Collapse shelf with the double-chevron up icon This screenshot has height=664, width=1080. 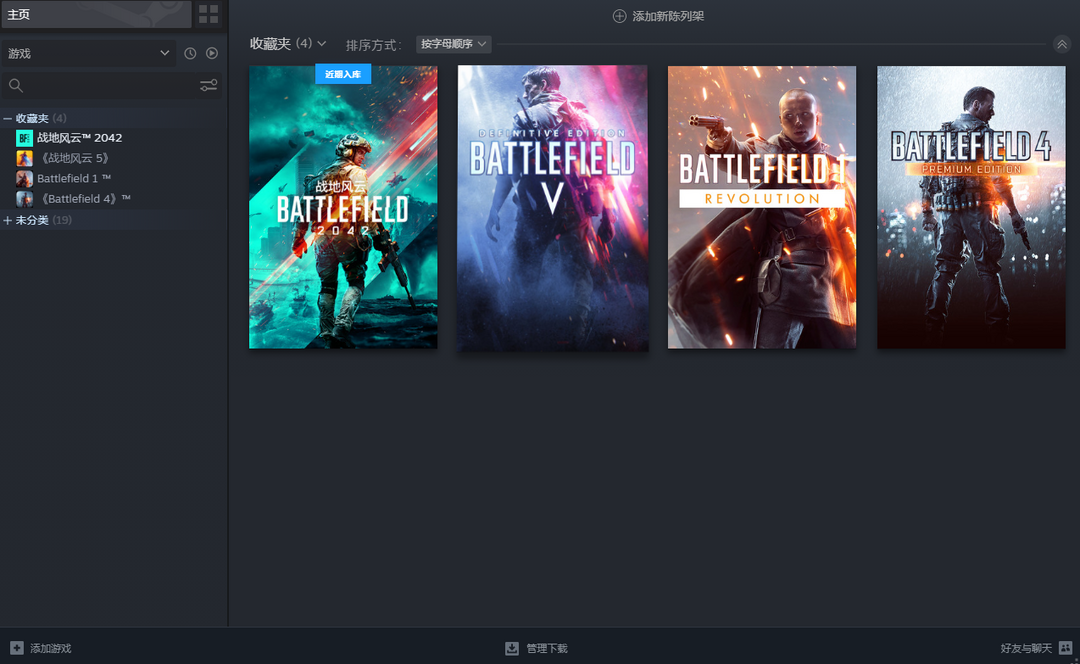tap(1061, 44)
